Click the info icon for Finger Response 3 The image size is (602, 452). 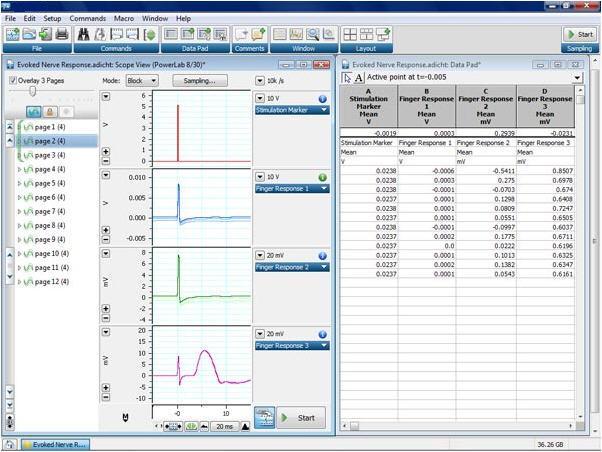coord(322,334)
